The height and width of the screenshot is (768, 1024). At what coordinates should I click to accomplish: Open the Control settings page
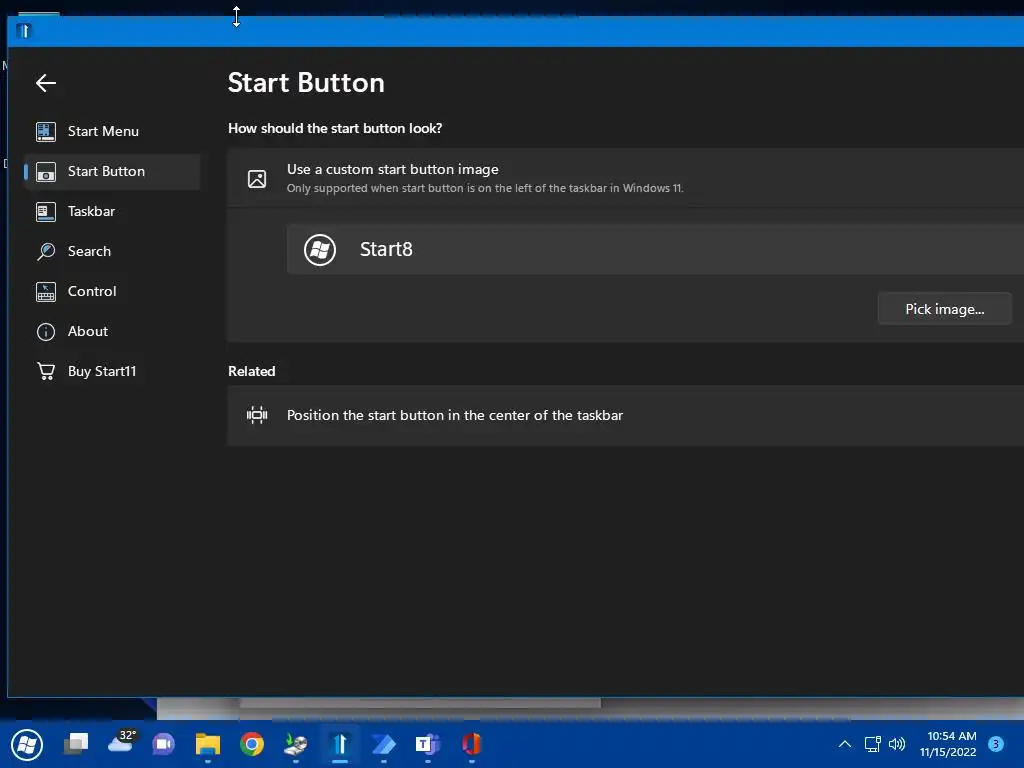(112, 291)
